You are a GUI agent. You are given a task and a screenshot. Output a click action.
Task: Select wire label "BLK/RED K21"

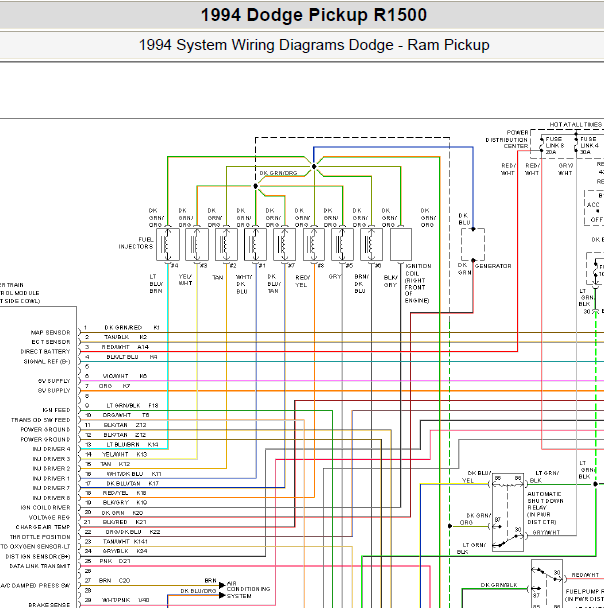point(124,522)
